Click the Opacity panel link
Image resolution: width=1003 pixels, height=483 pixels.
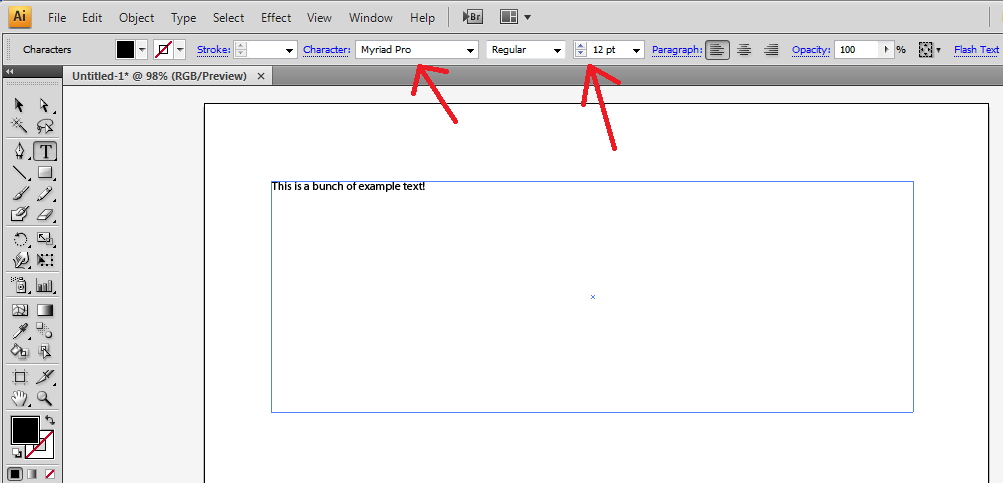click(811, 50)
